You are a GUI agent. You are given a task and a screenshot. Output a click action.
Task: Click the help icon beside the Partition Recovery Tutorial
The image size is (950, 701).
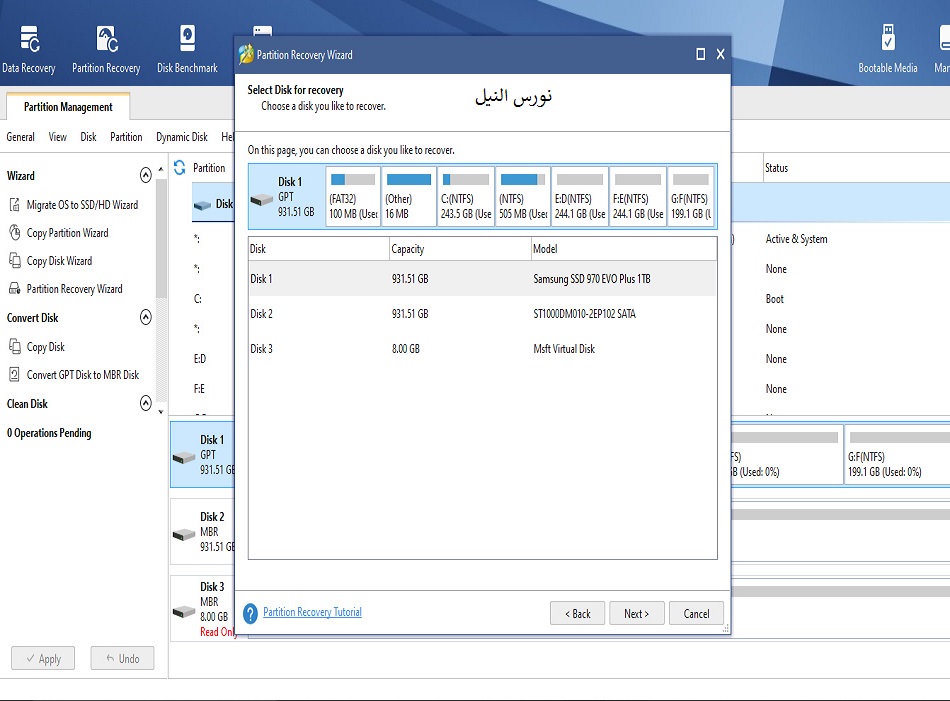pyautogui.click(x=251, y=613)
